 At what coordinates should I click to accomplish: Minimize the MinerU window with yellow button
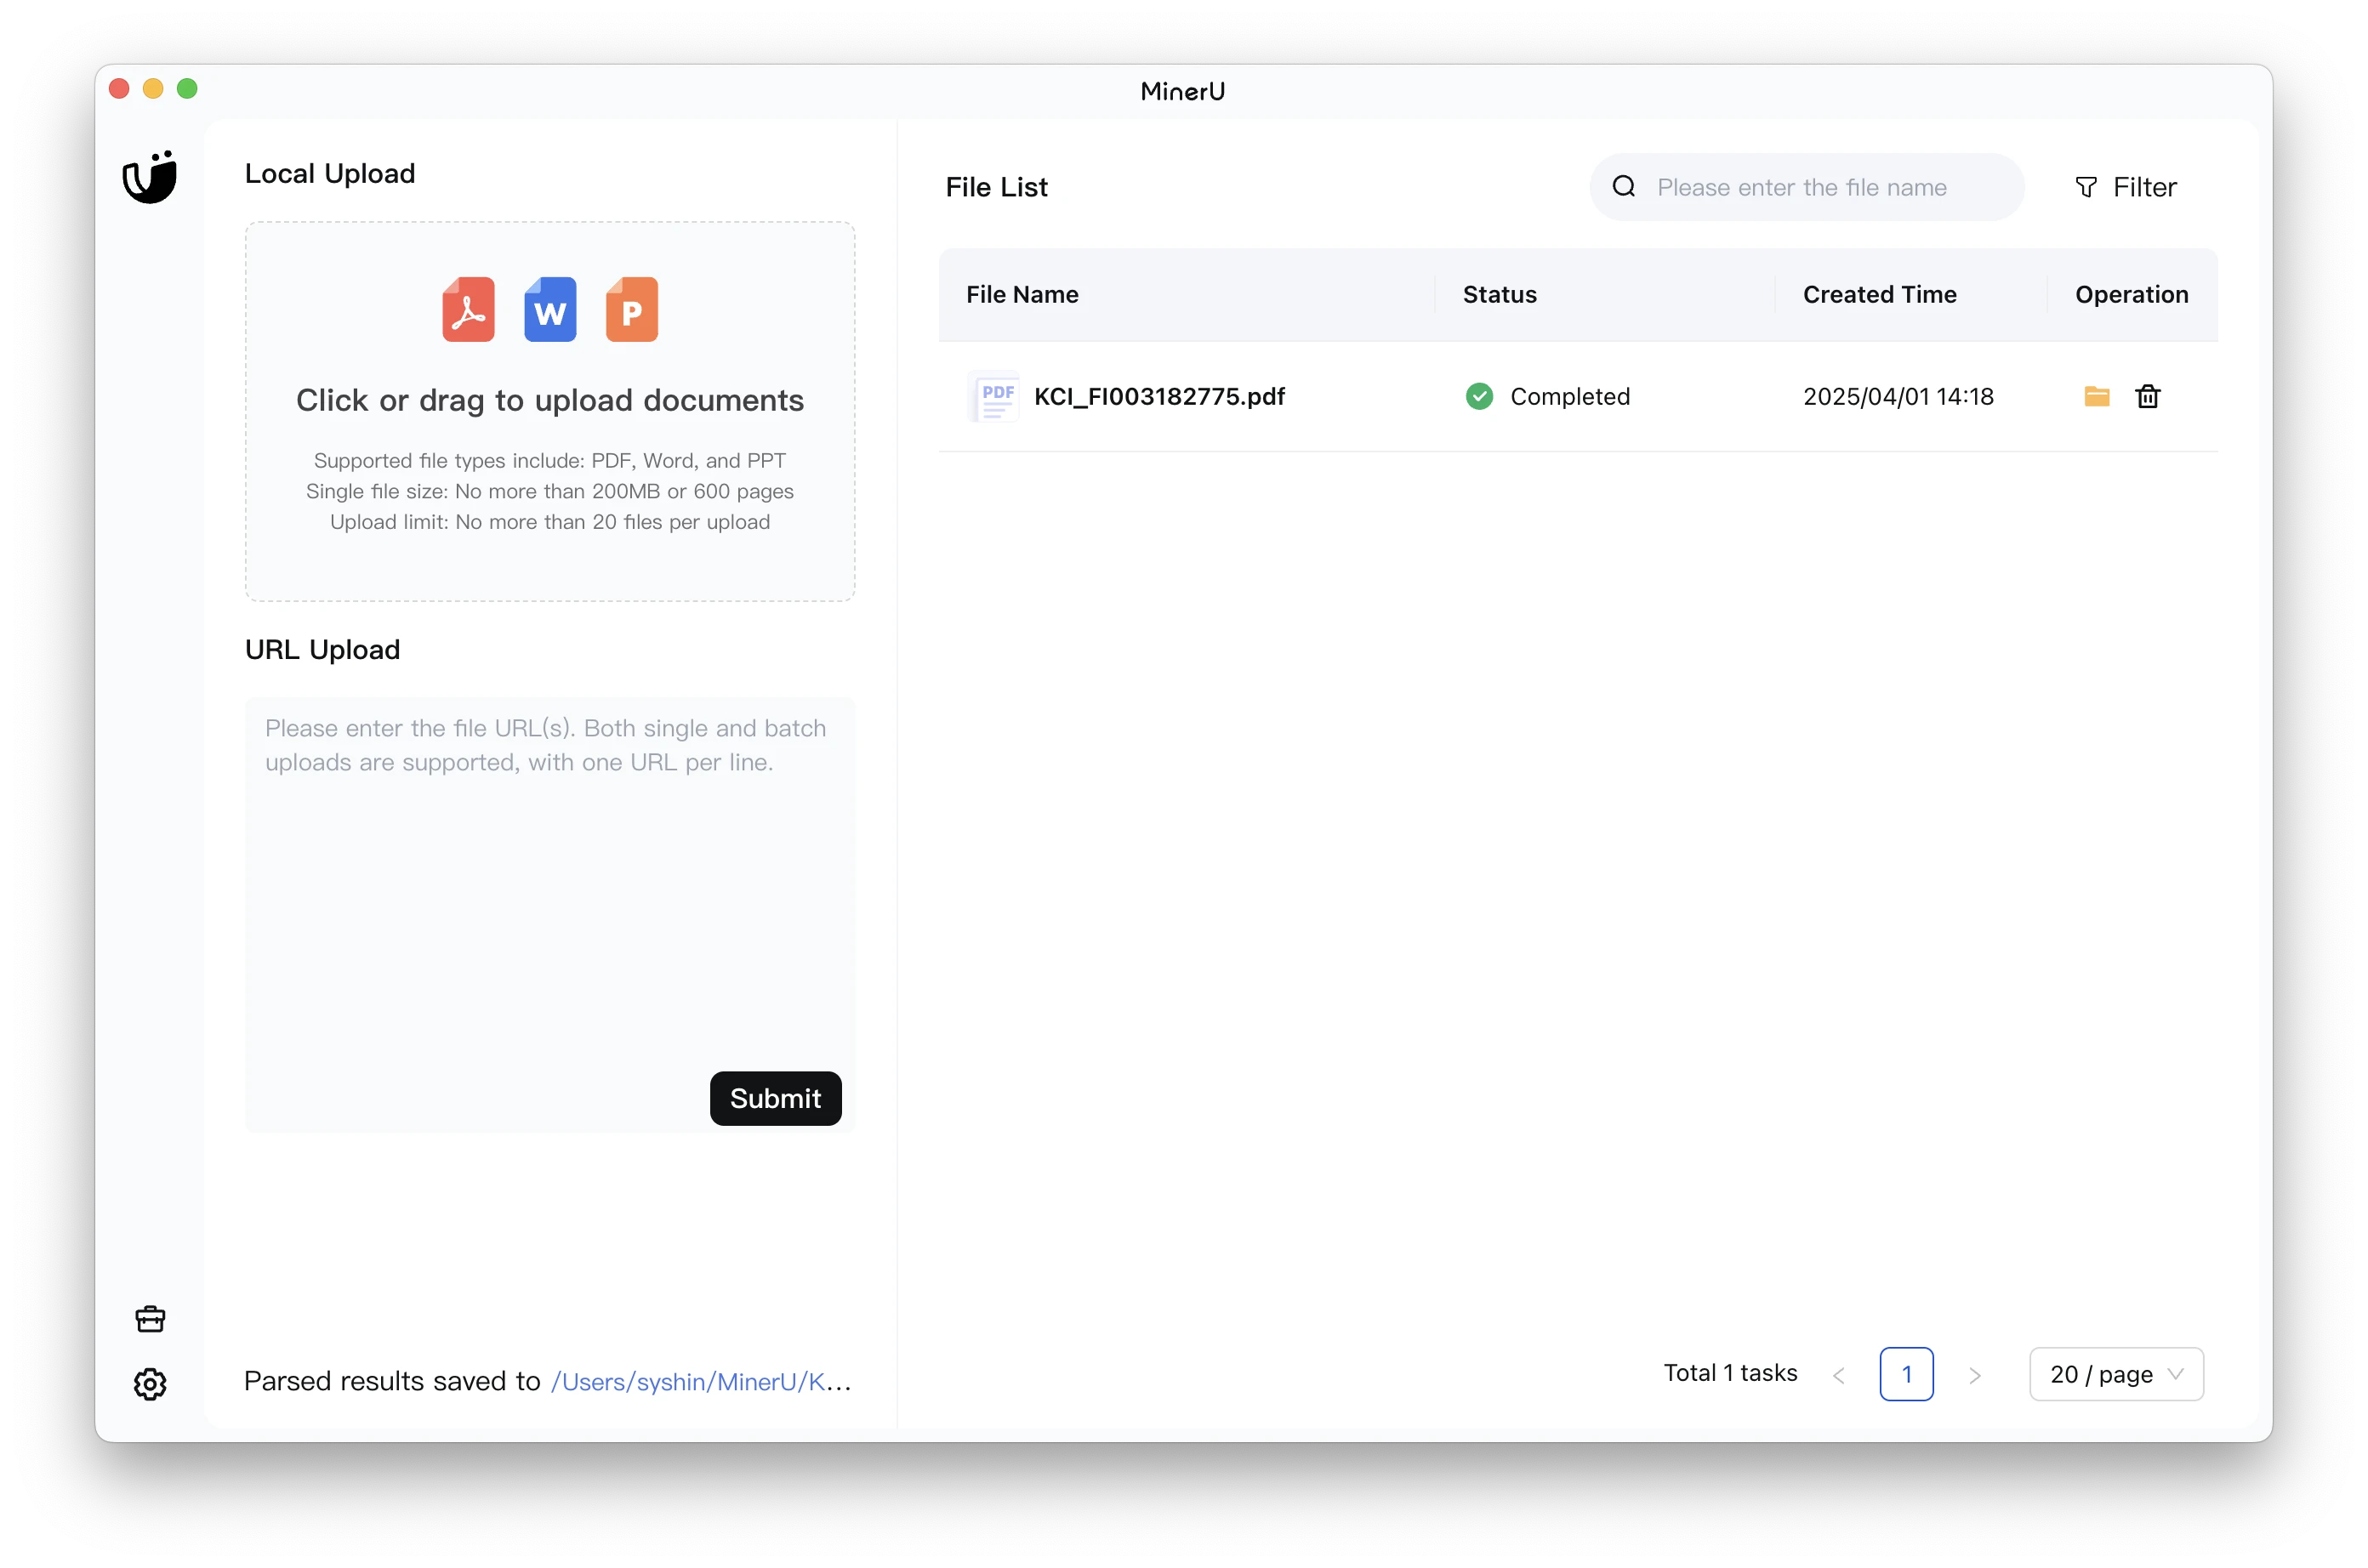click(x=153, y=89)
